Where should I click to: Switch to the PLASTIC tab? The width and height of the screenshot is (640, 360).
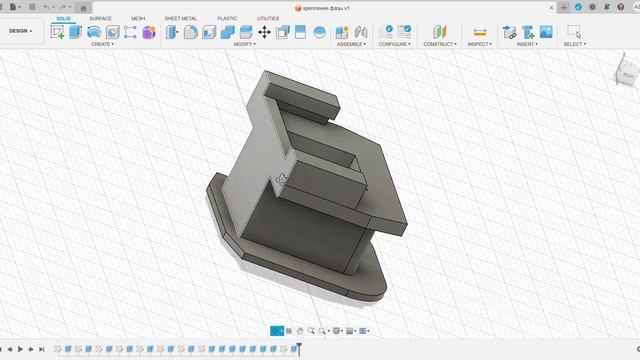click(x=227, y=19)
